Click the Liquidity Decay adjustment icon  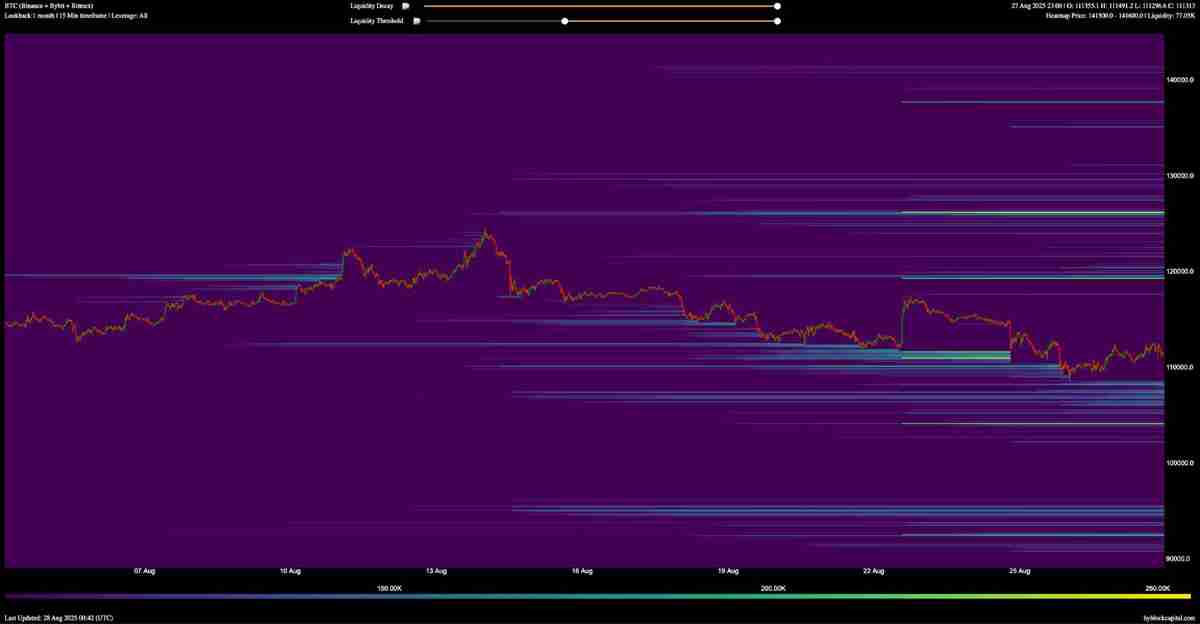(x=405, y=6)
